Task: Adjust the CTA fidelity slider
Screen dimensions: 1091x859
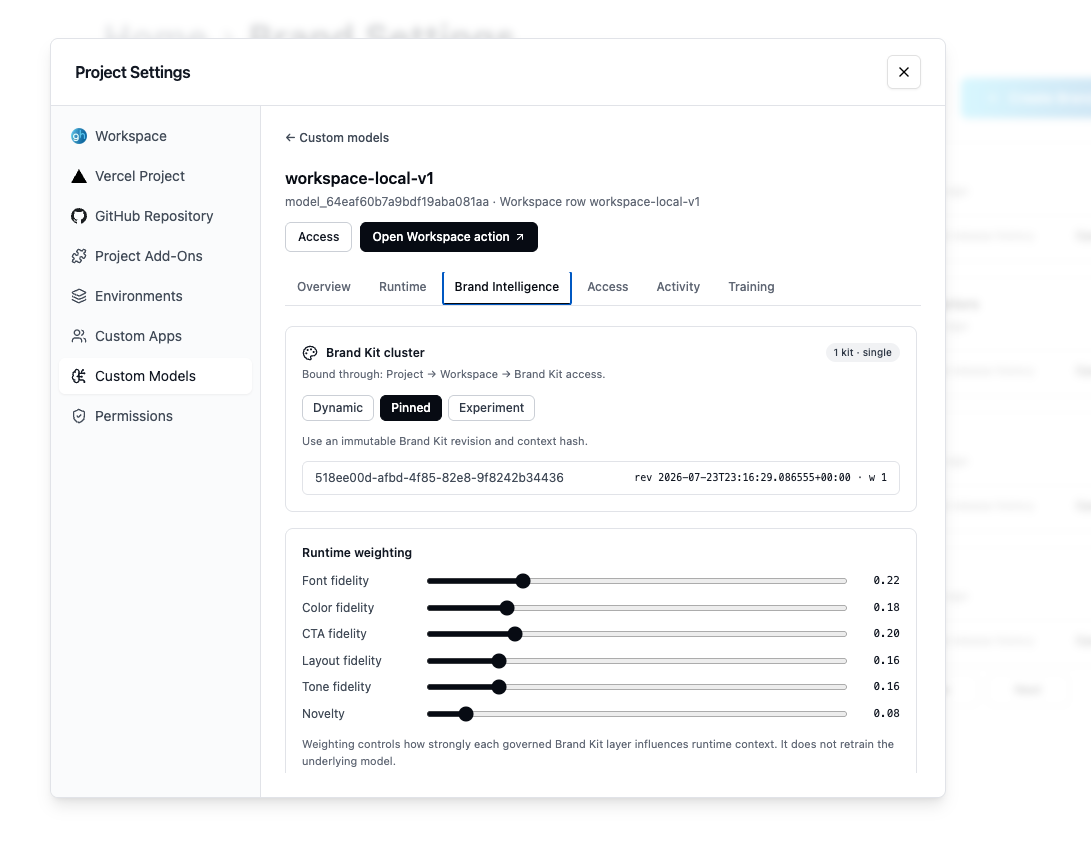Action: tap(637, 634)
